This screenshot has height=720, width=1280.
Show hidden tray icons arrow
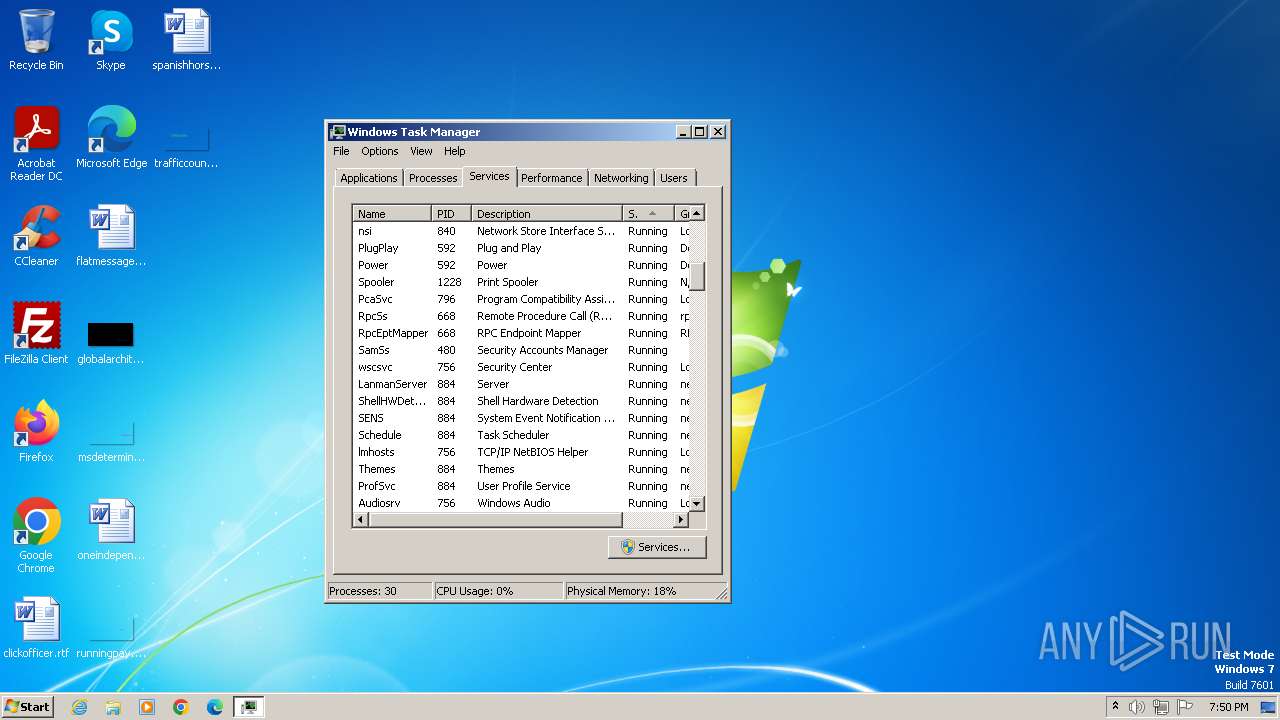click(1116, 707)
